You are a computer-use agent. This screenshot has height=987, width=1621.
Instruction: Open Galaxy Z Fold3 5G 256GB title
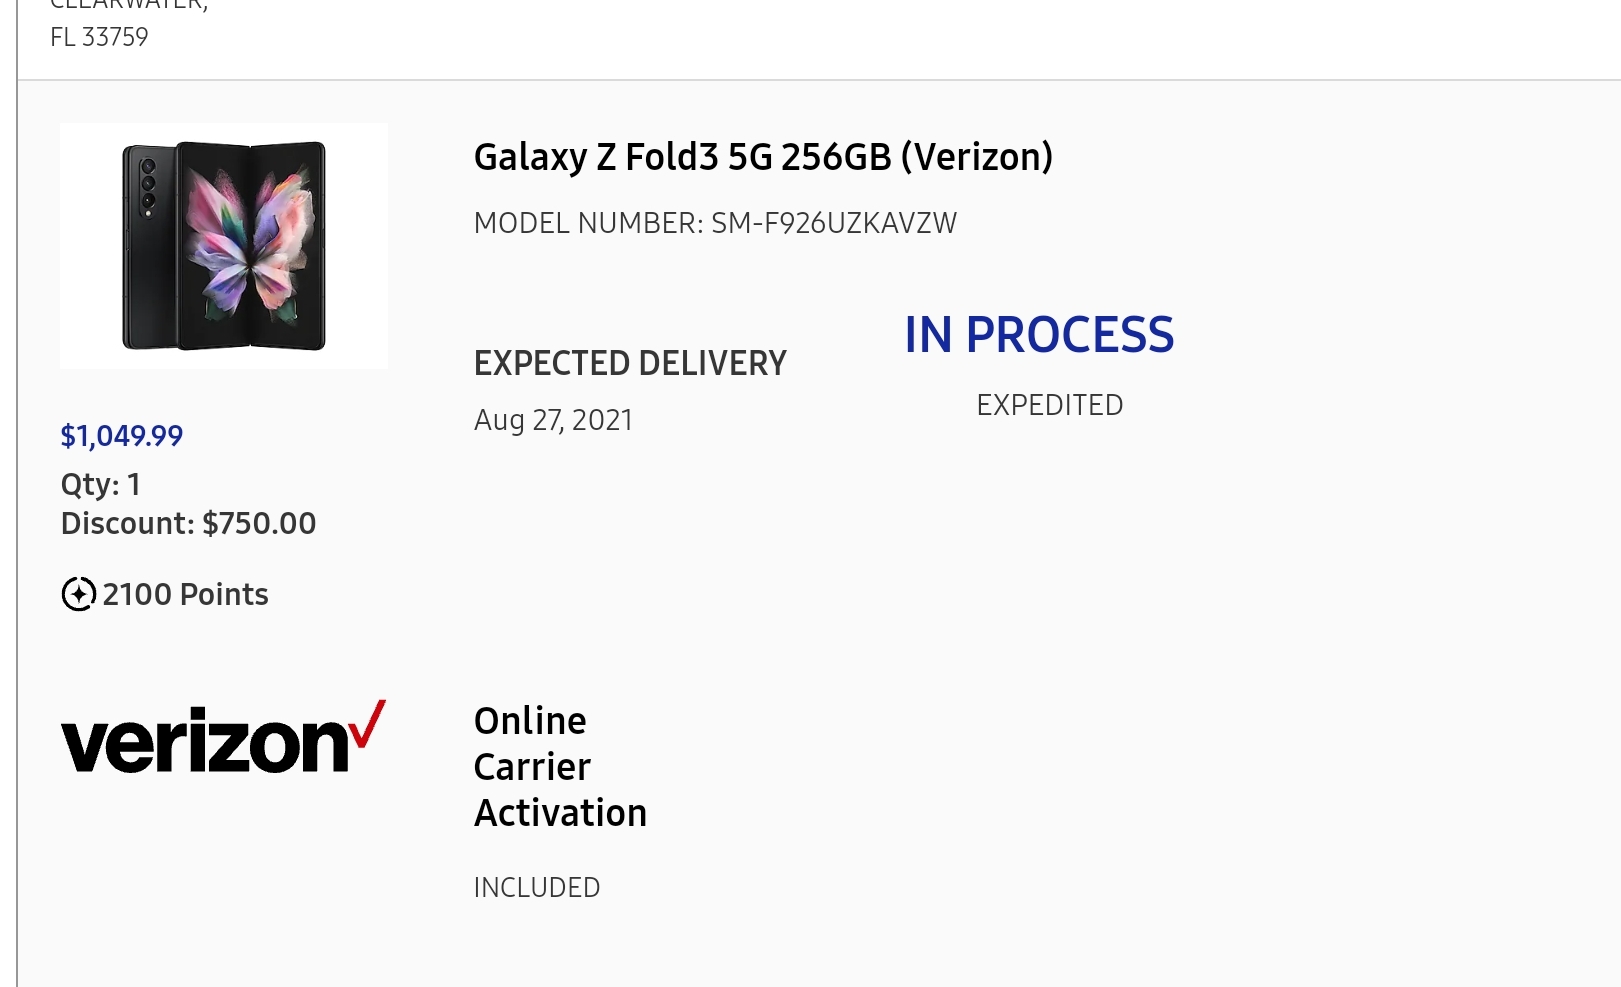coord(763,158)
